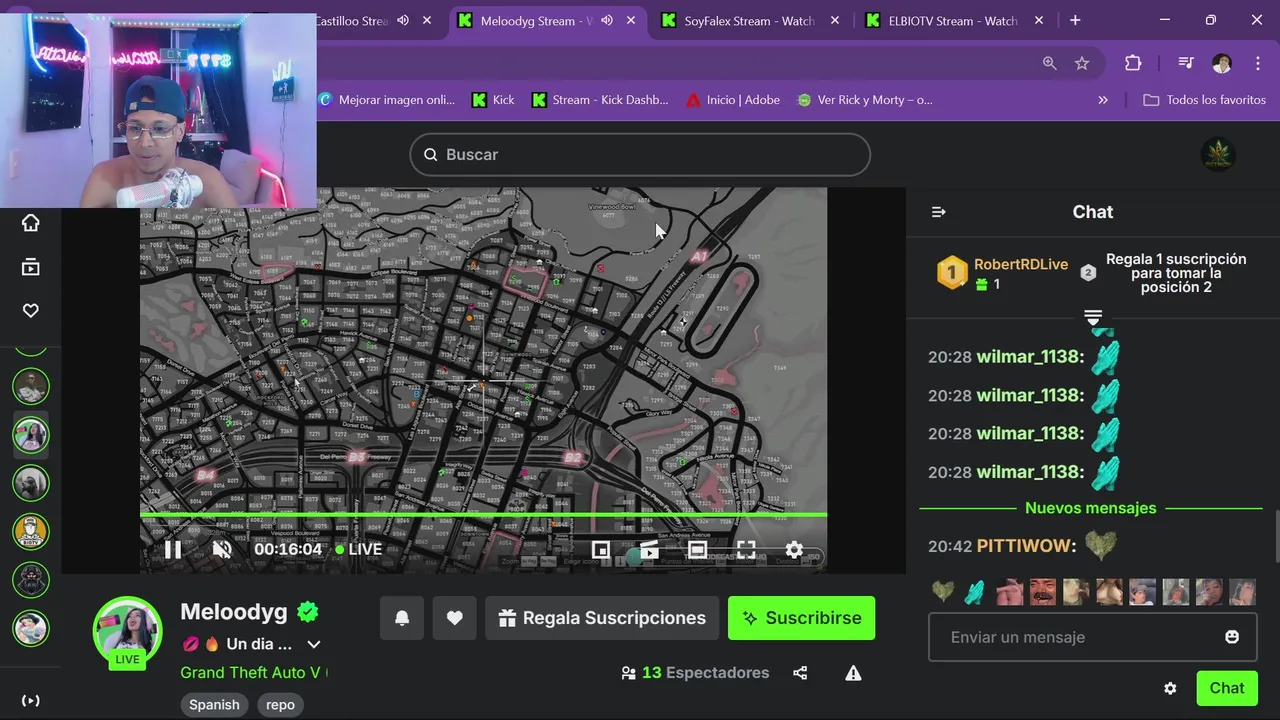The image size is (1280, 720).
Task: Click the chat scrollbar
Action: (x=1276, y=536)
